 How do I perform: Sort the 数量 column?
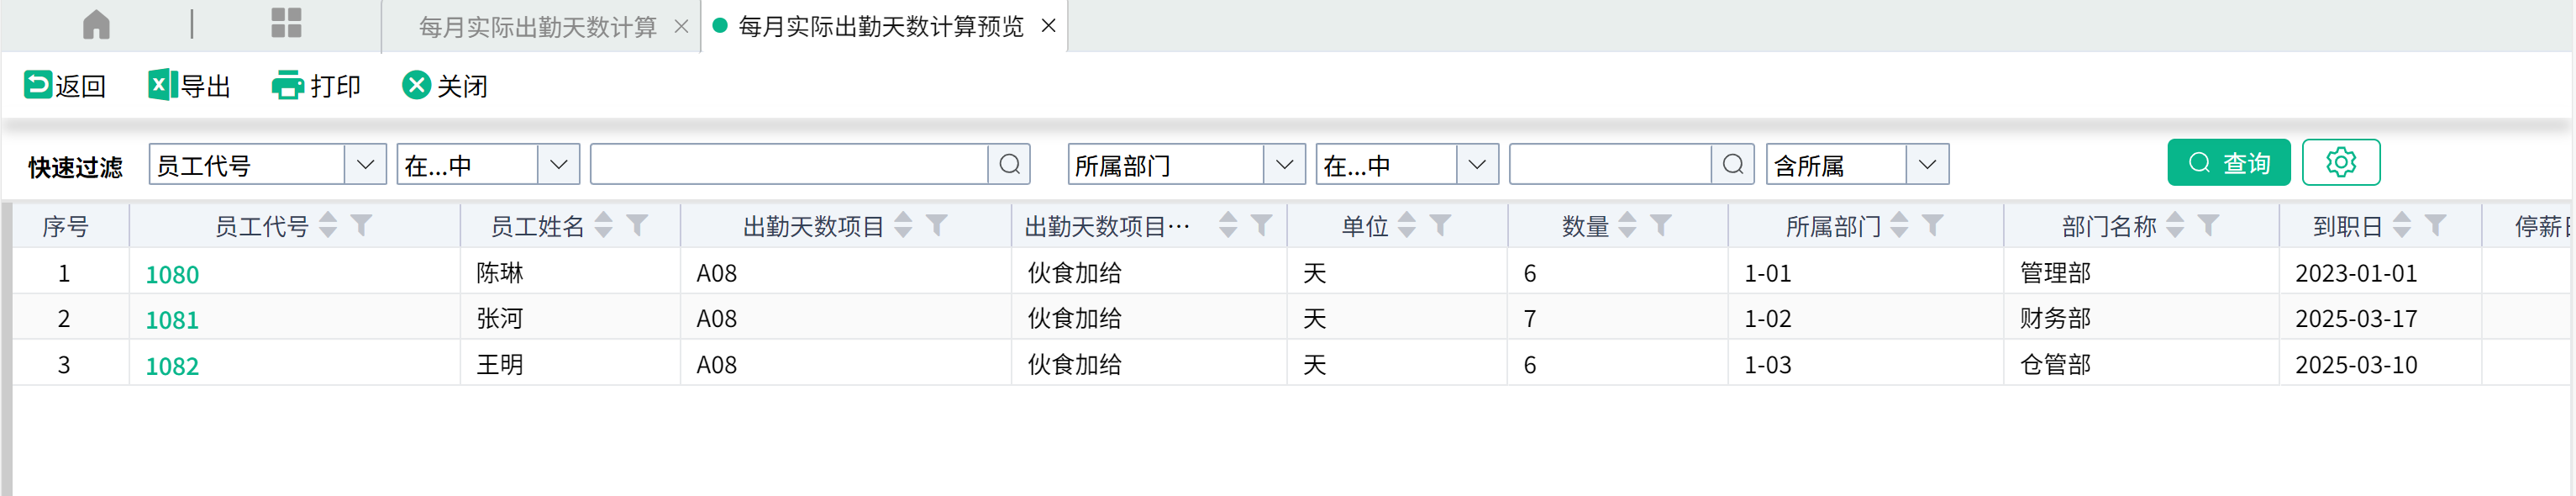1627,226
